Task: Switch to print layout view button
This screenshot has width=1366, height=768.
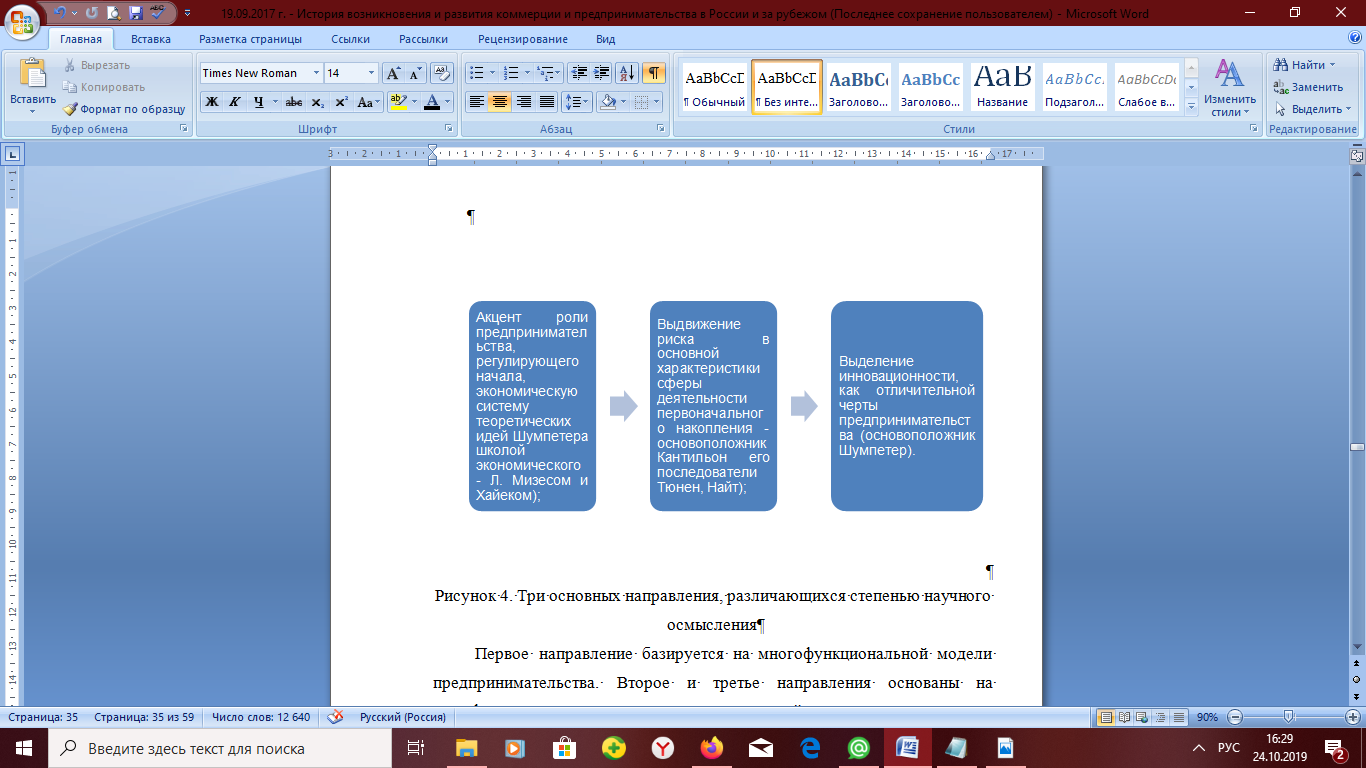Action: 1106,717
